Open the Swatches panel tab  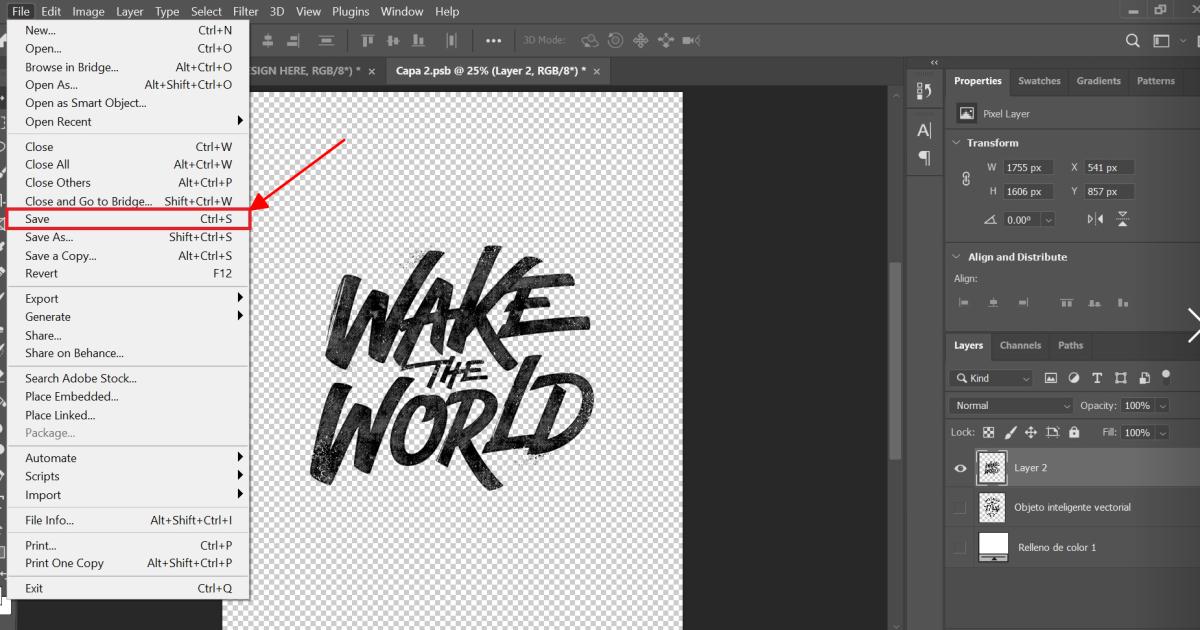(1039, 81)
